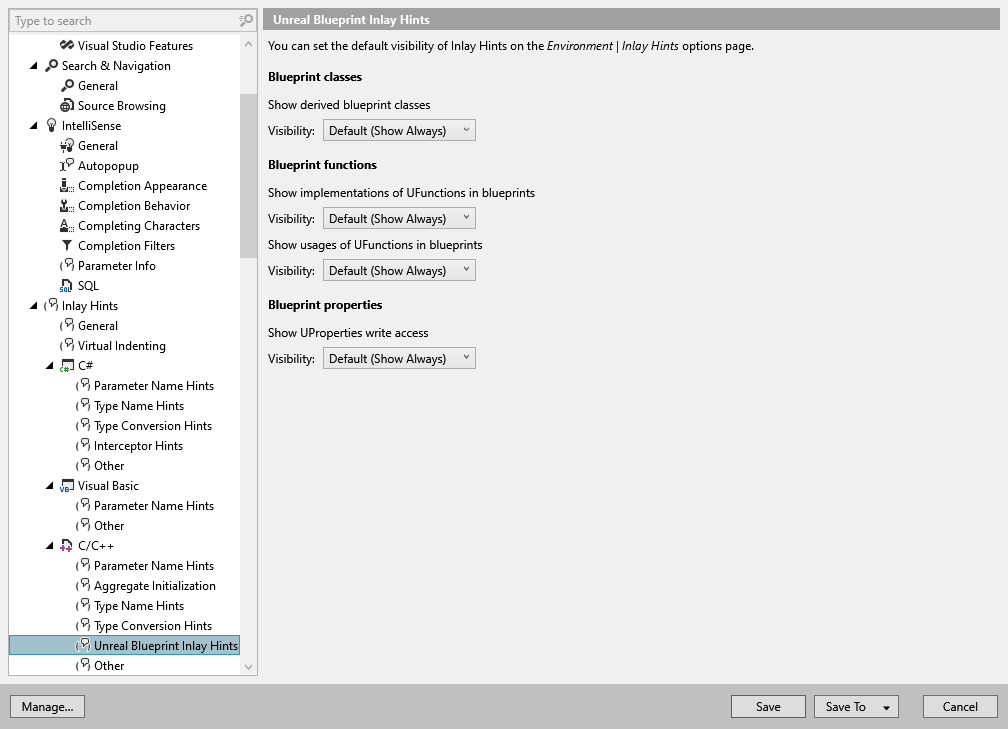
Task: Click the Source Browsing globe icon
Action: coord(67,105)
